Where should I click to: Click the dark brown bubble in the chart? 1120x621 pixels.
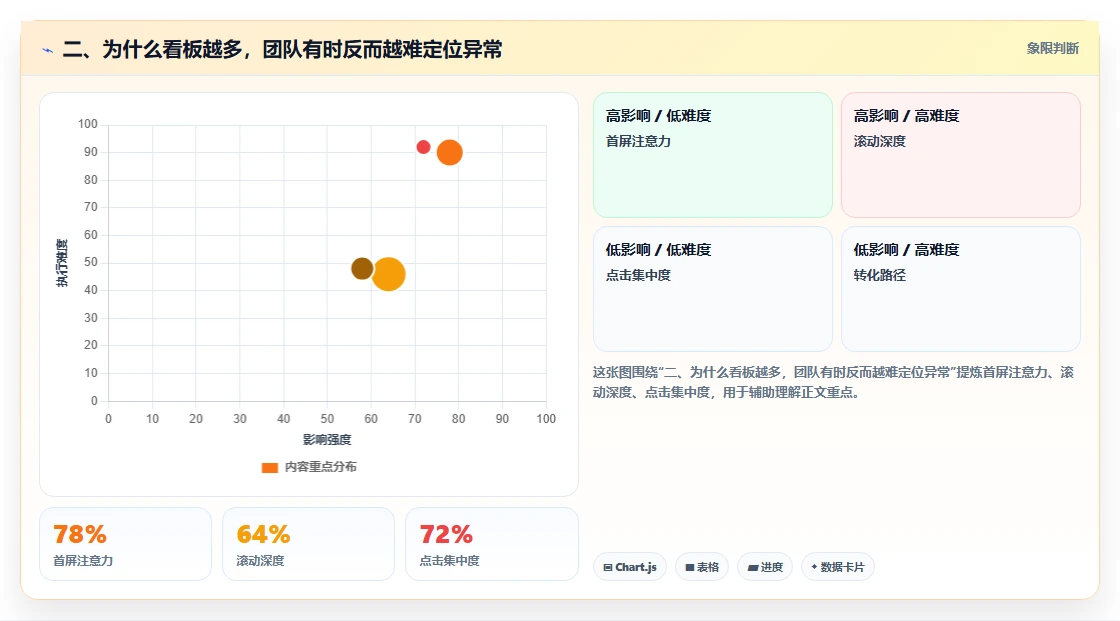[x=362, y=269]
